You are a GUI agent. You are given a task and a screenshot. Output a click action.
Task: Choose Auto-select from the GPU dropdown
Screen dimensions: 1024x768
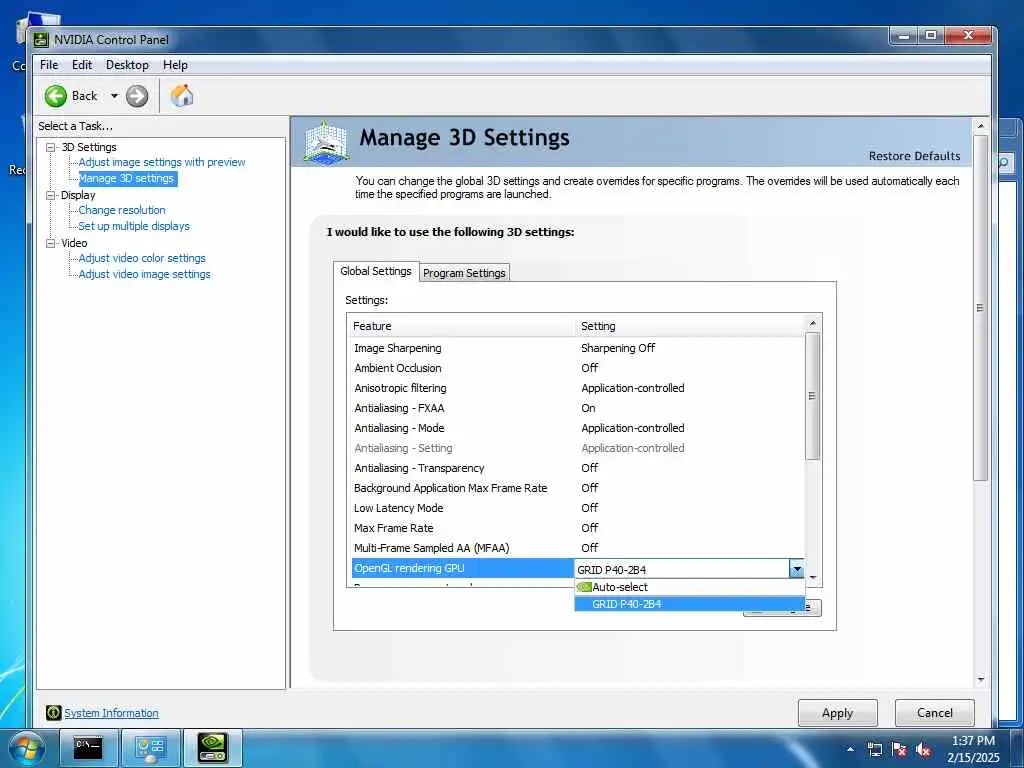coord(689,587)
